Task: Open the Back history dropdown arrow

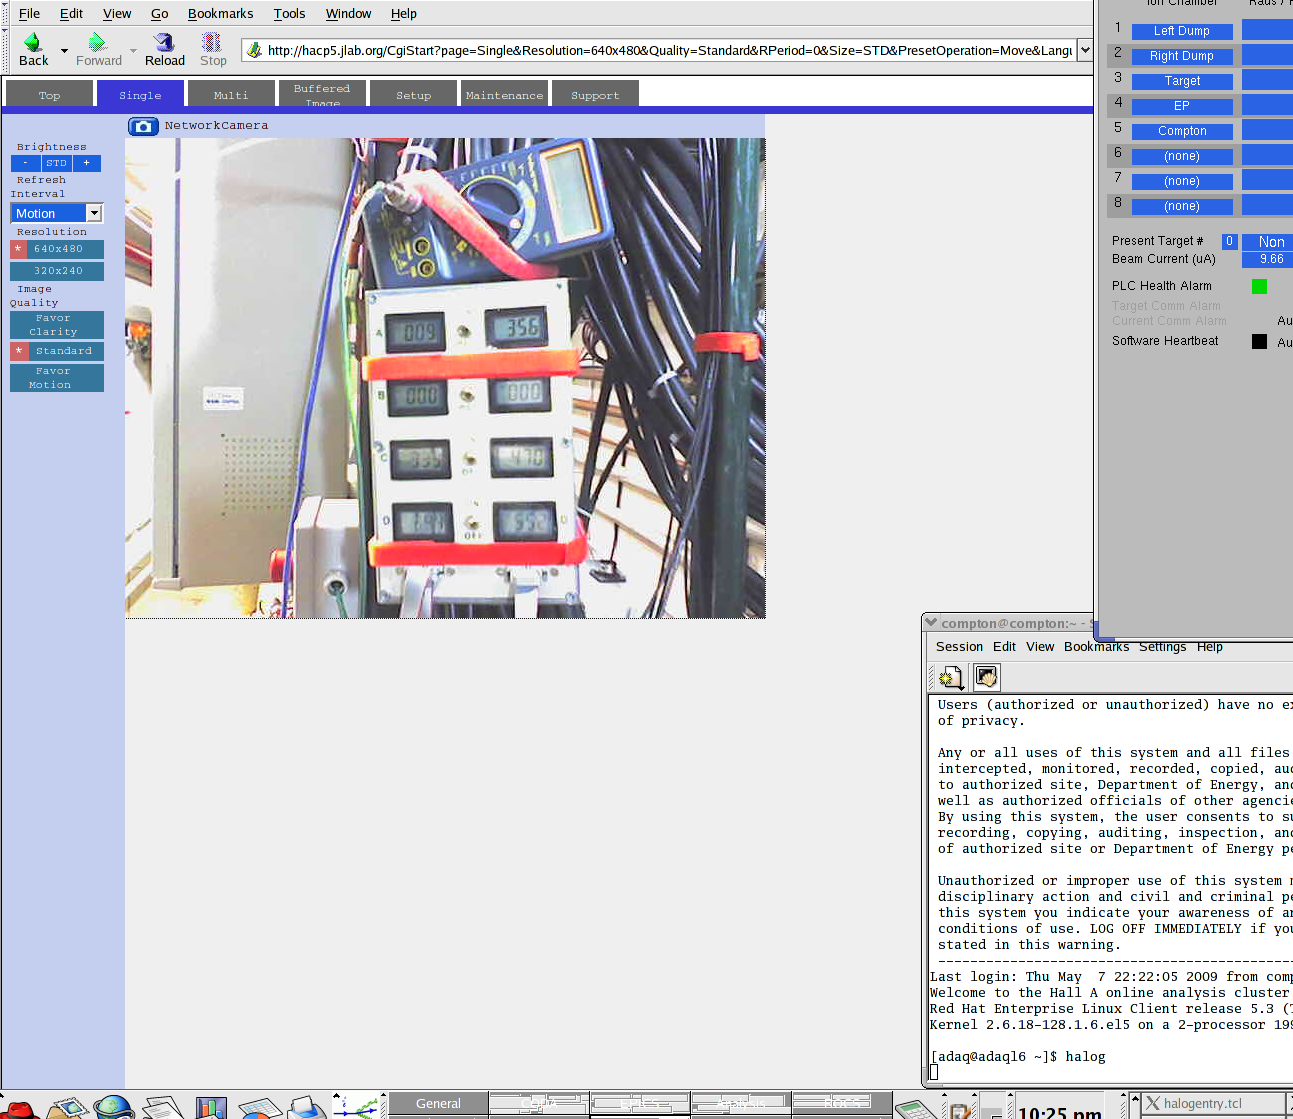Action: pos(65,50)
